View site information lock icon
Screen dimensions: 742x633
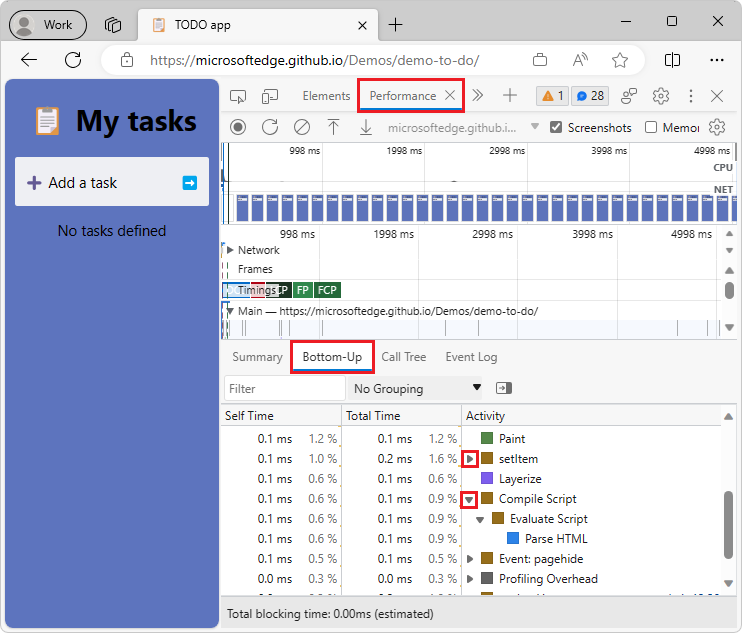[127, 60]
